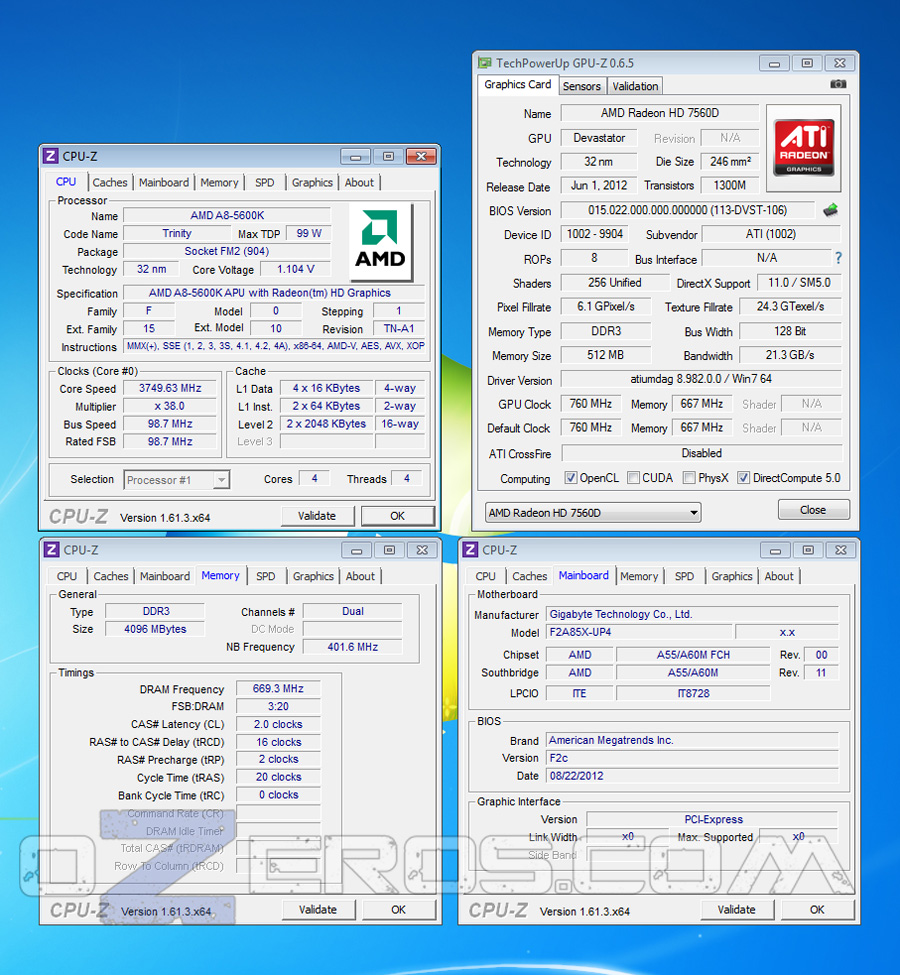900x975 pixels.
Task: Click the Code Name value Trinity
Action: (177, 233)
